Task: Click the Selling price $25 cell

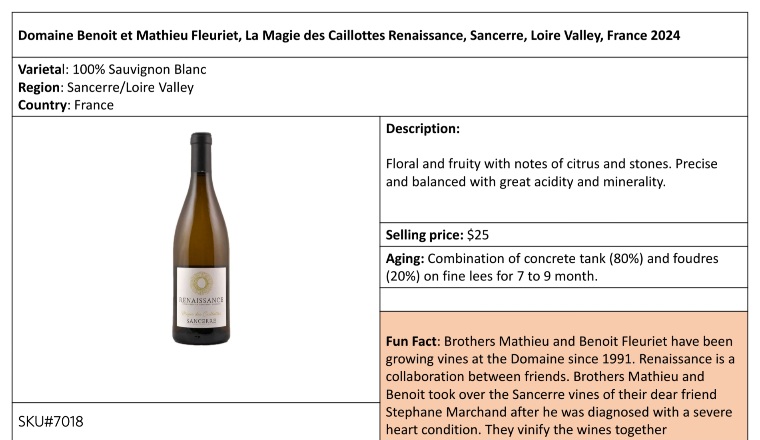Action: [564, 235]
